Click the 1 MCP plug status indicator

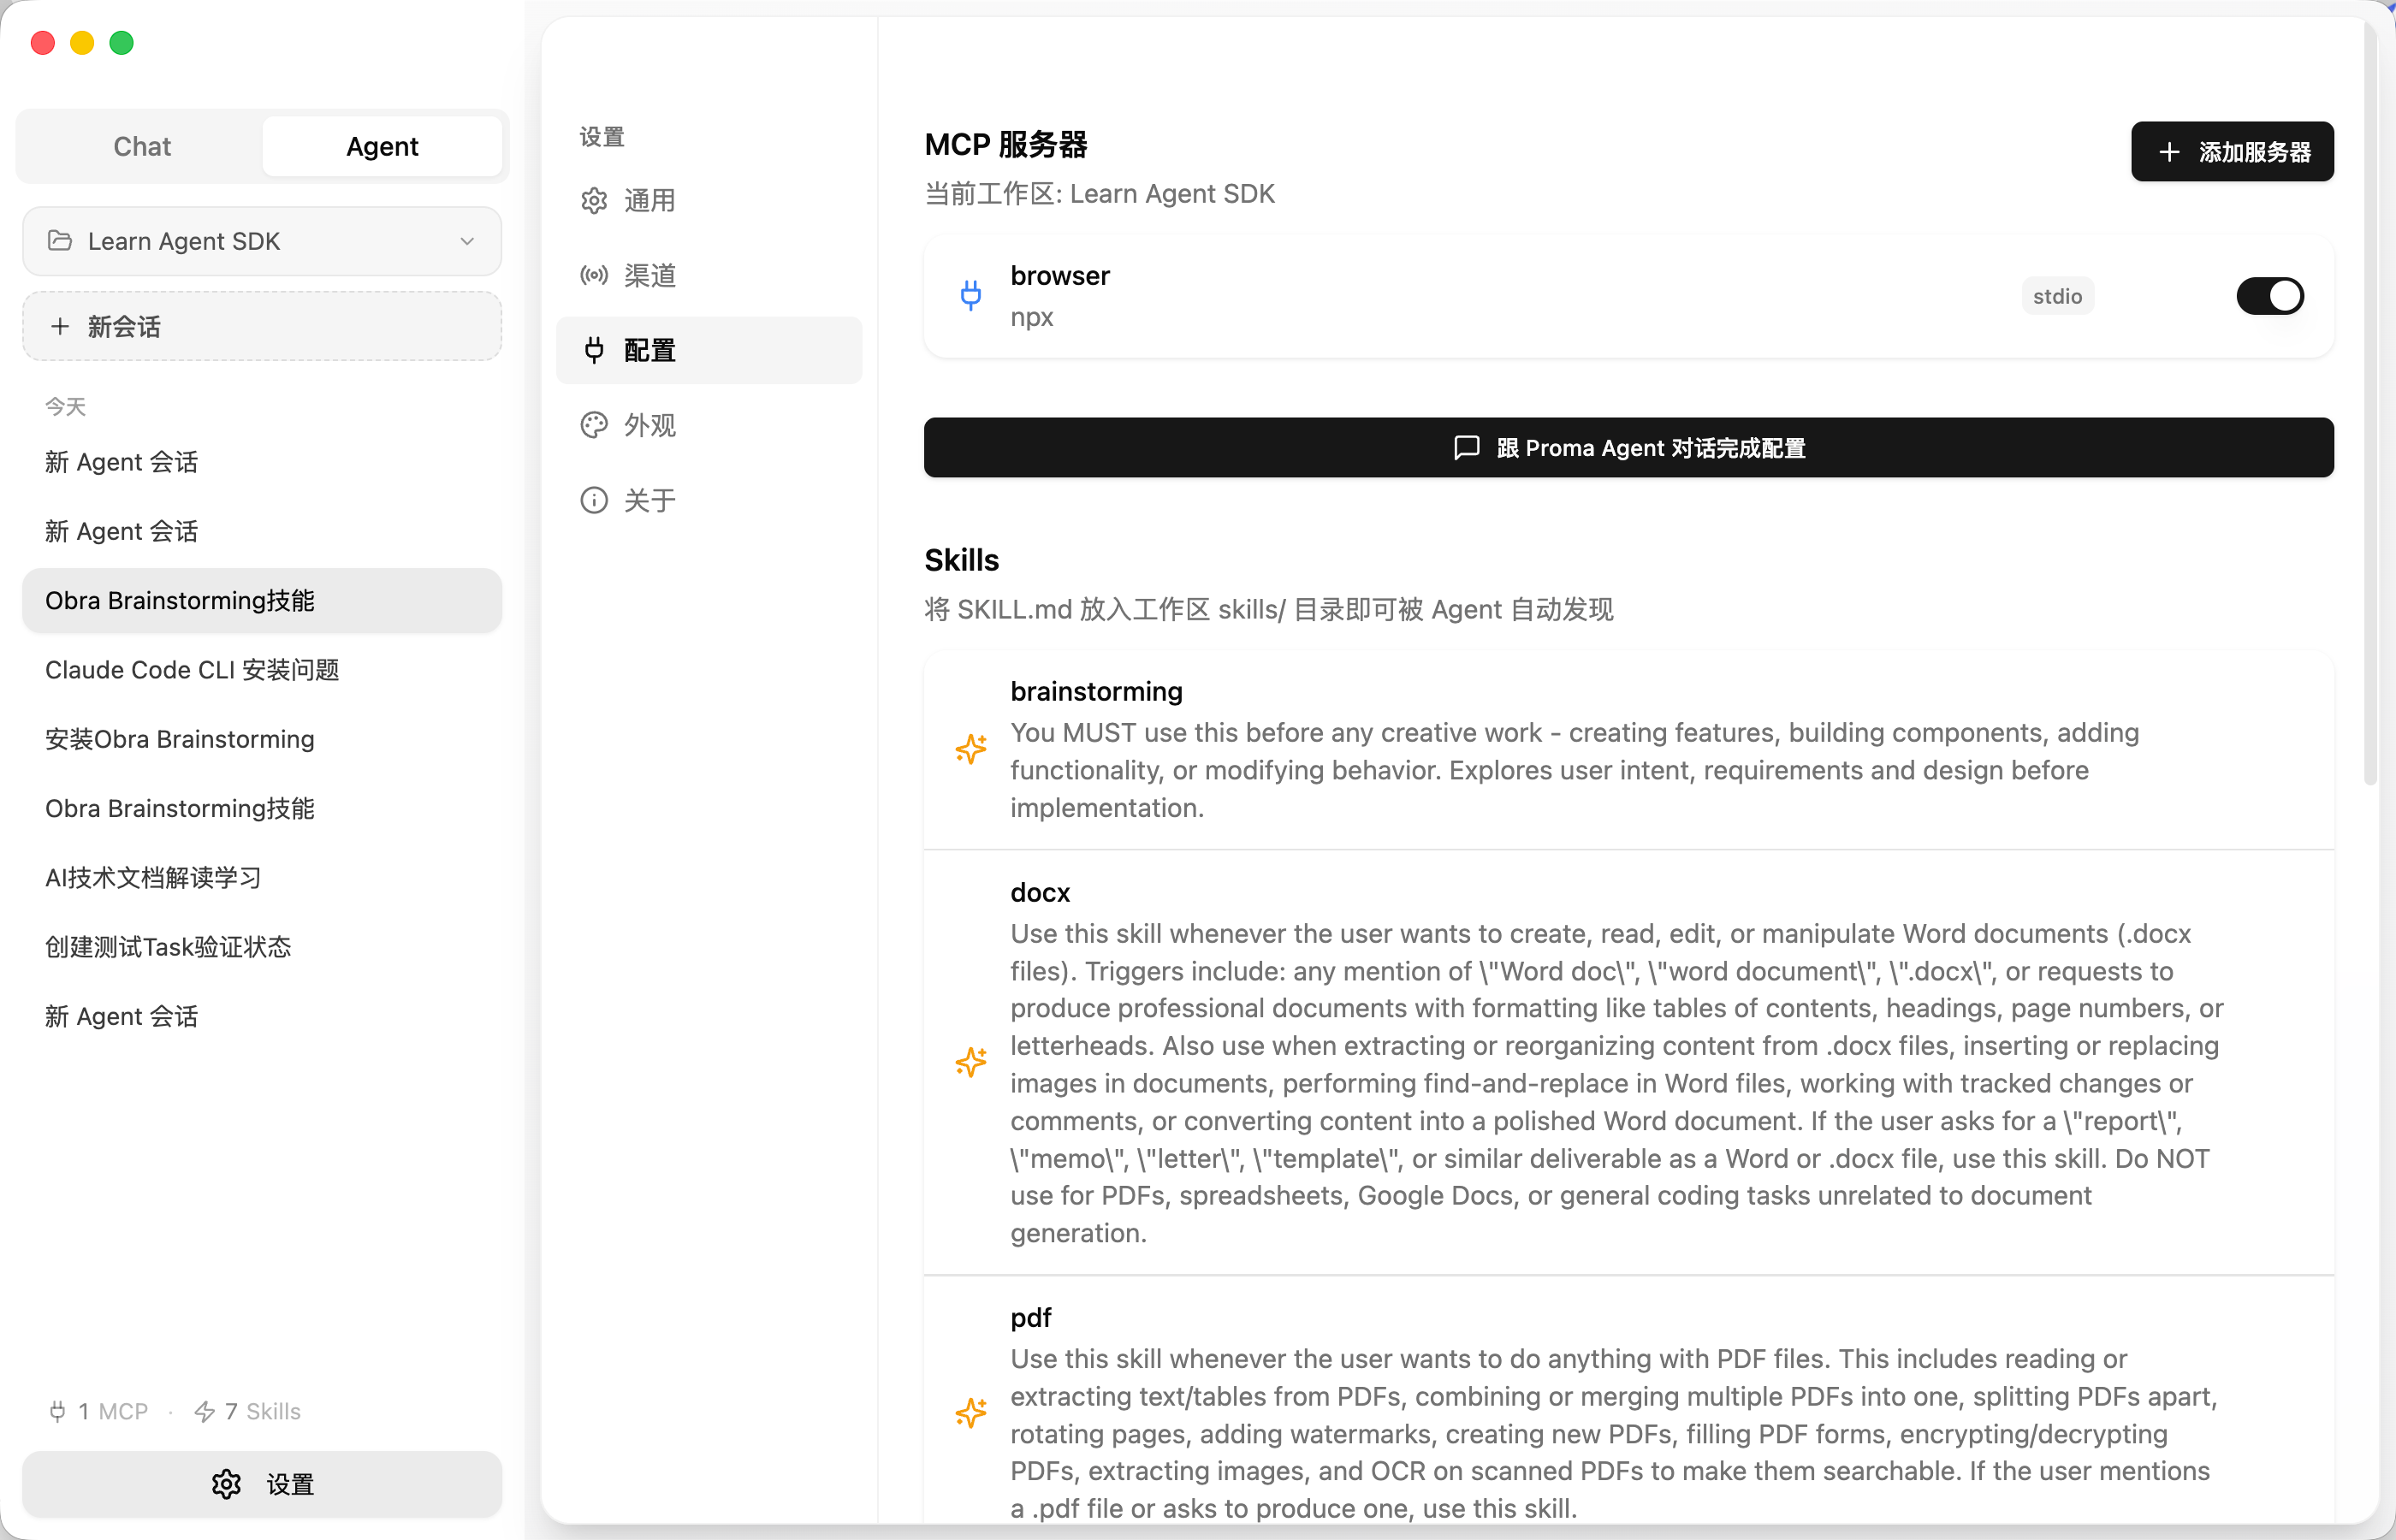[x=98, y=1411]
